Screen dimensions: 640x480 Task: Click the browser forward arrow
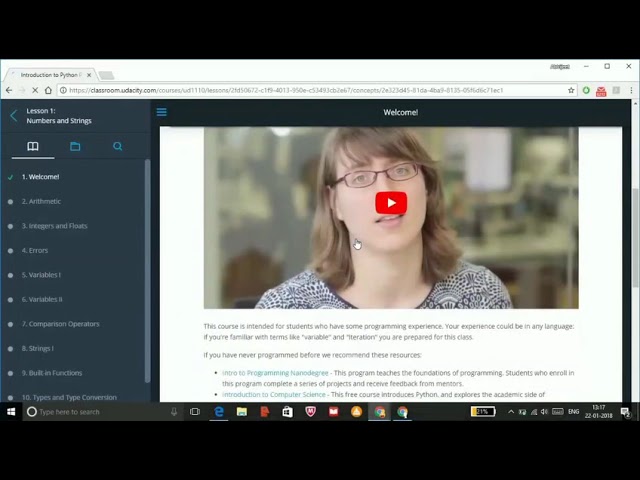click(x=22, y=90)
